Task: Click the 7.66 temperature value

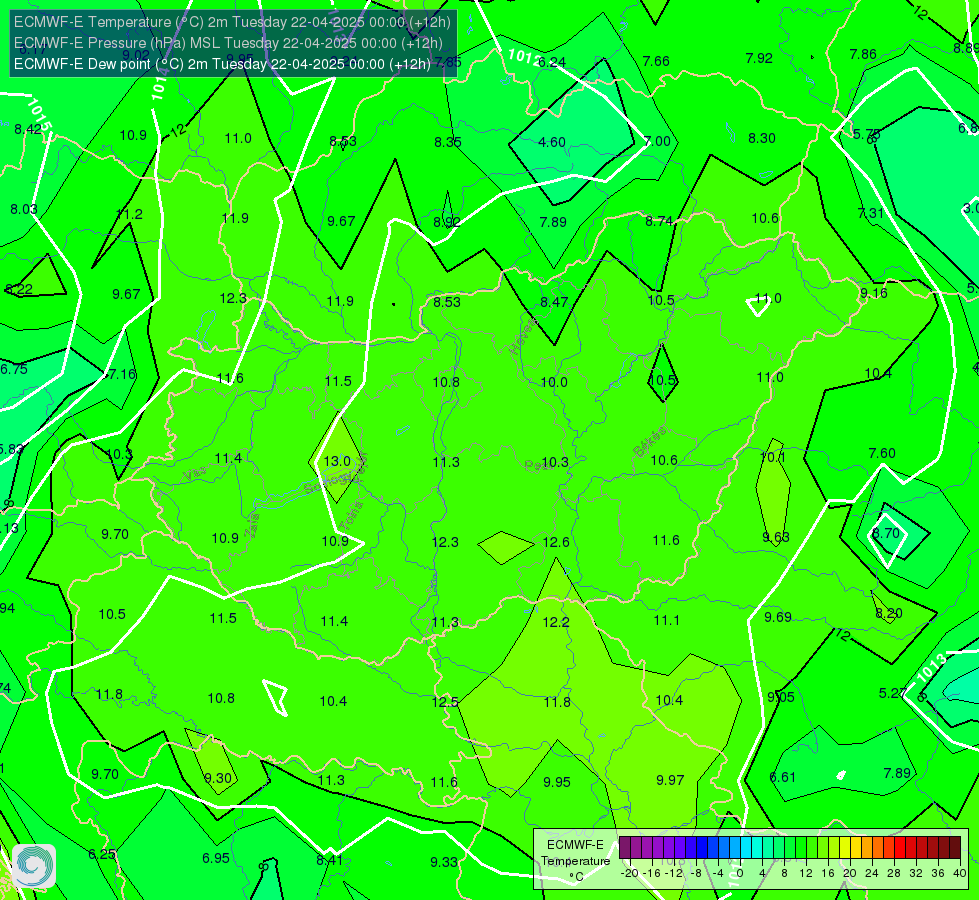Action: (656, 61)
